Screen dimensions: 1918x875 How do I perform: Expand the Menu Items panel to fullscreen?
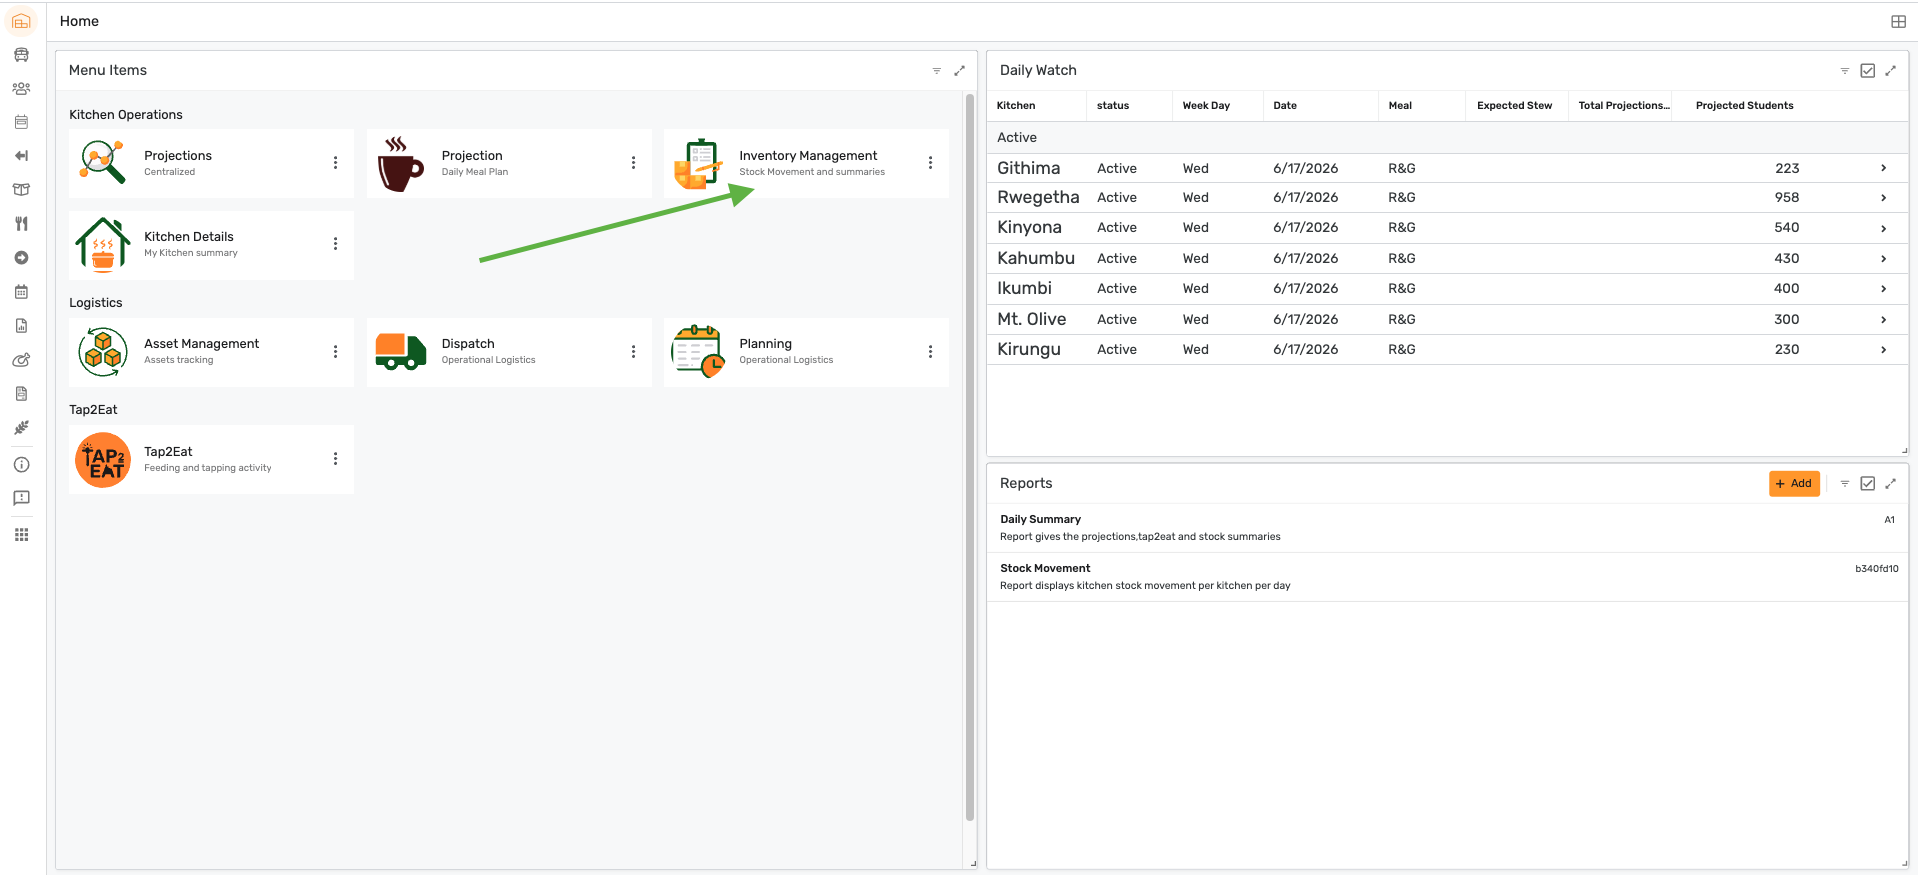click(959, 71)
